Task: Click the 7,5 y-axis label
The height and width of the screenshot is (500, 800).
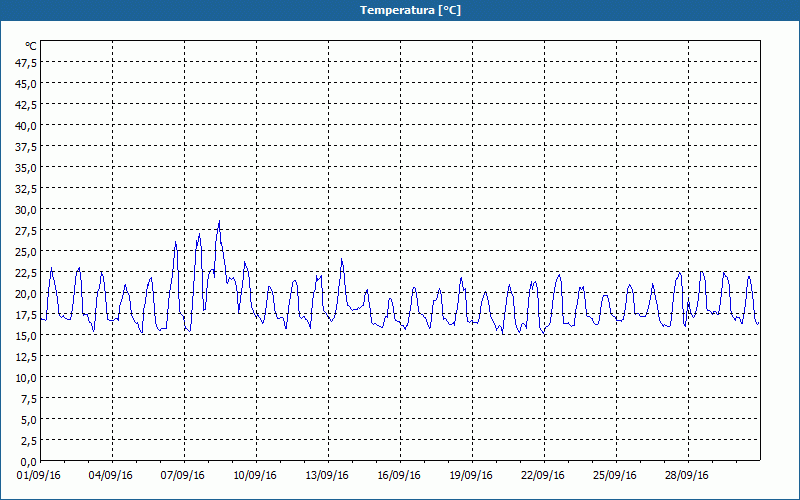Action: 29,399
